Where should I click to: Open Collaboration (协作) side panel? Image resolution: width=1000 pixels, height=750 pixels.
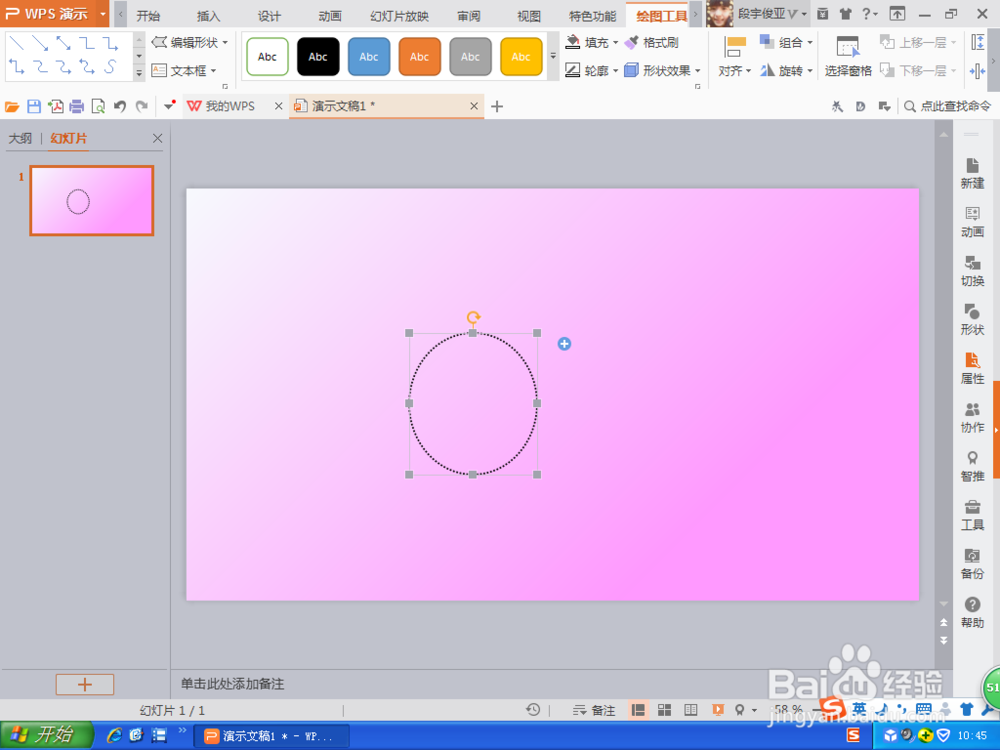972,418
